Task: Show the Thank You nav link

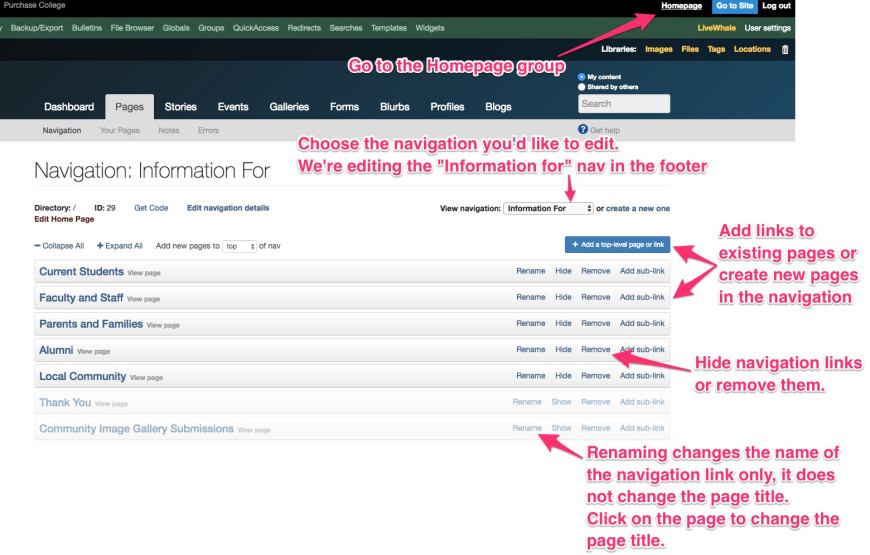Action: [x=562, y=402]
